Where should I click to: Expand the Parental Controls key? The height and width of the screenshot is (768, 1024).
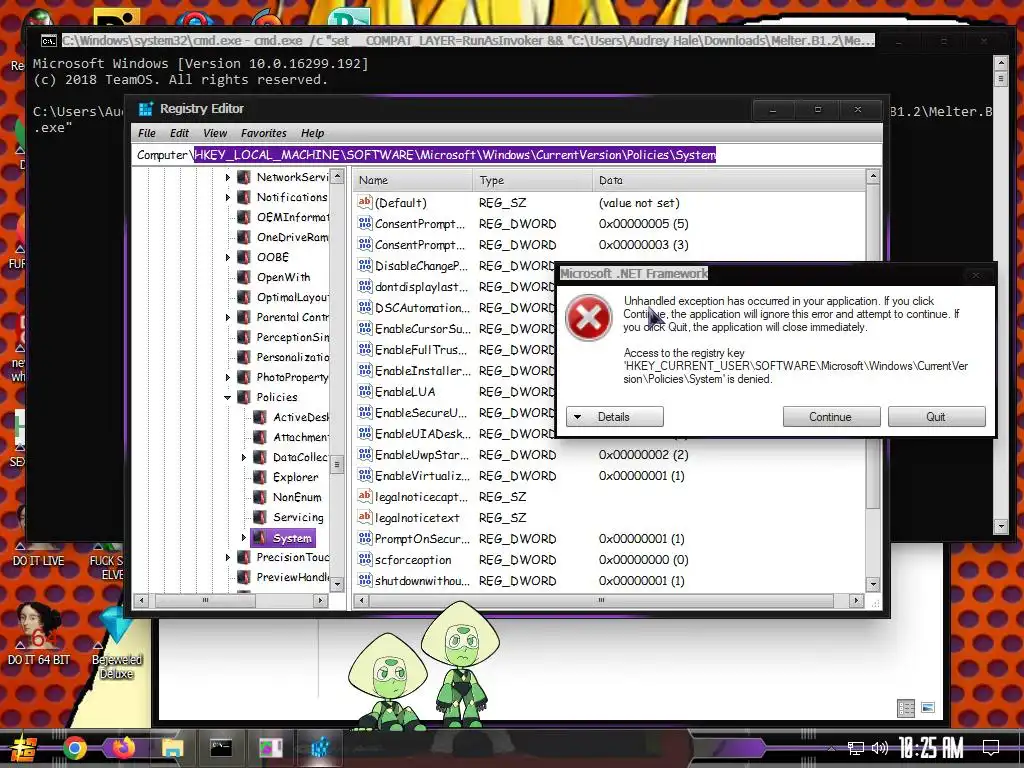(228, 317)
